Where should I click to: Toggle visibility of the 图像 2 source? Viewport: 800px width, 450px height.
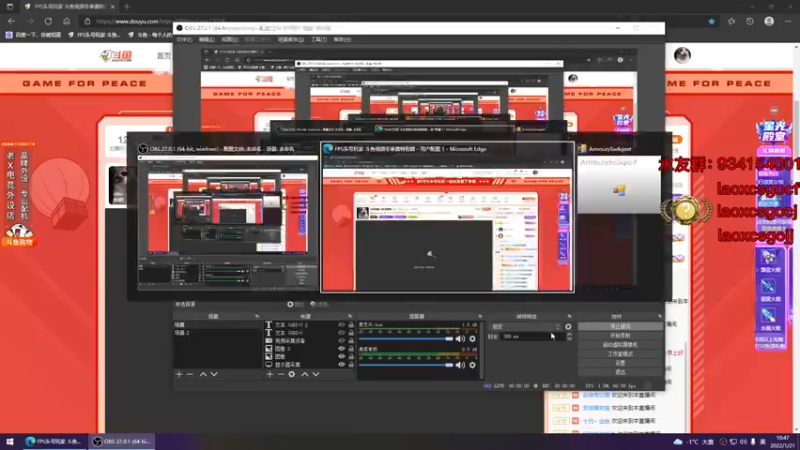pos(341,349)
